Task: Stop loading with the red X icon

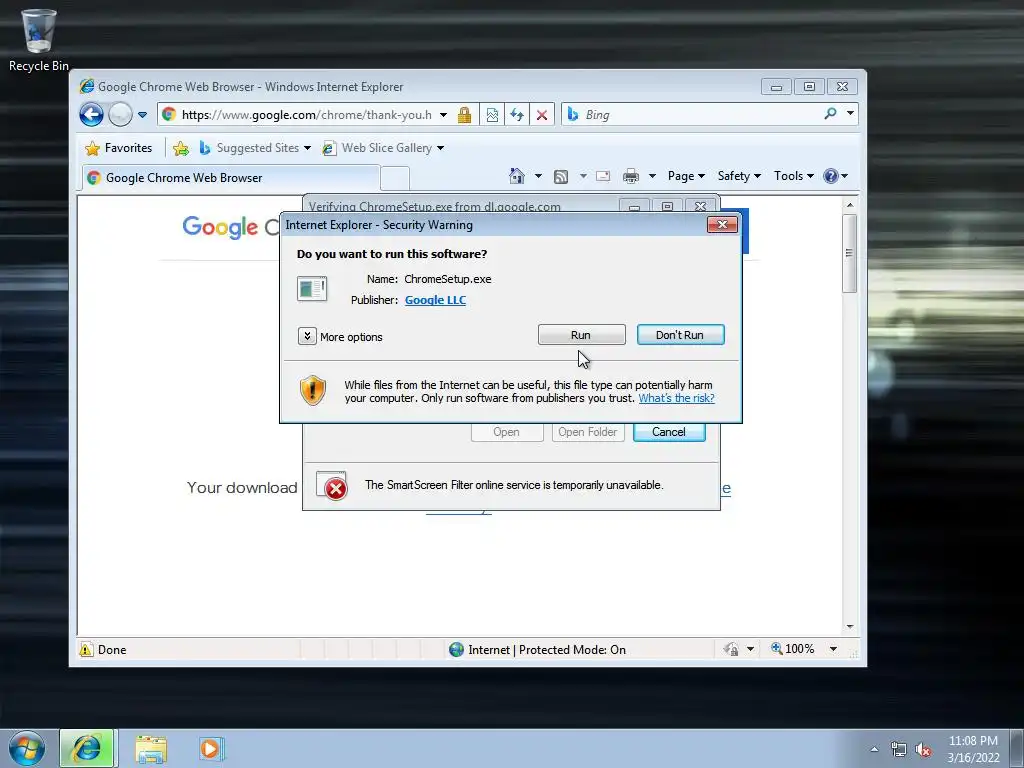Action: pyautogui.click(x=542, y=115)
